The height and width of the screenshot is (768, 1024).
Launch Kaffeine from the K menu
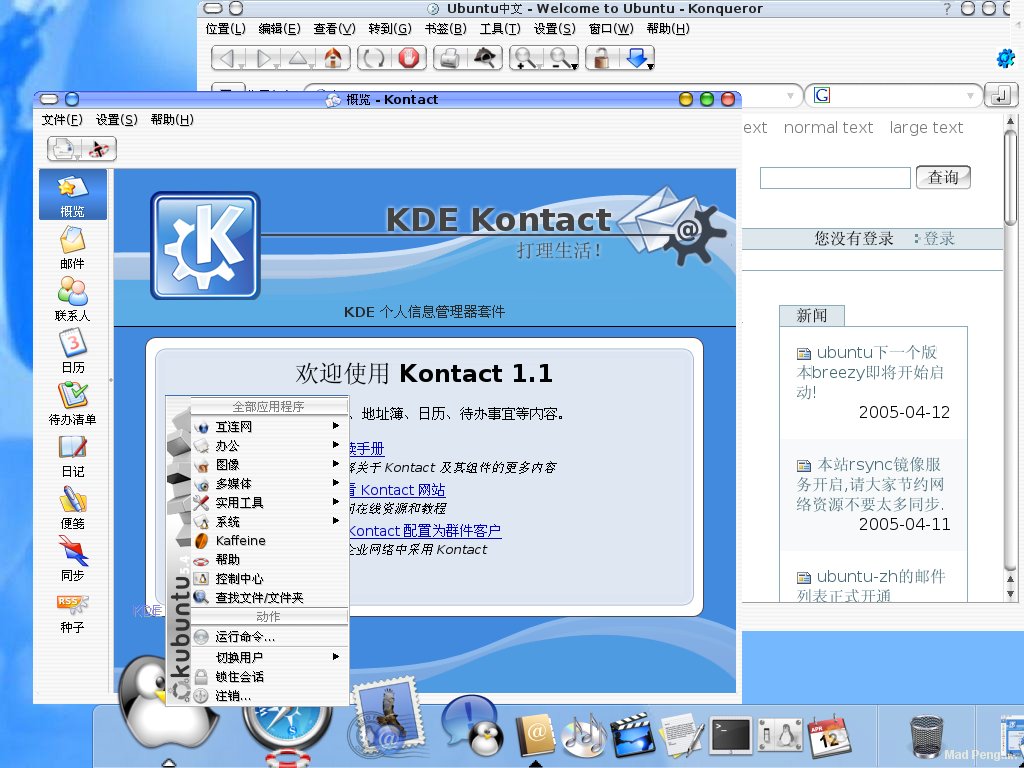pos(269,540)
